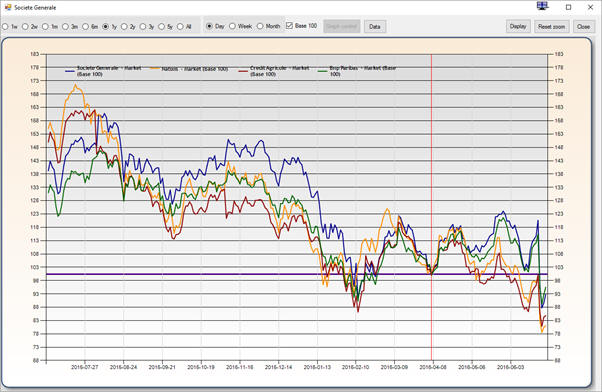Click the Display button

518,26
